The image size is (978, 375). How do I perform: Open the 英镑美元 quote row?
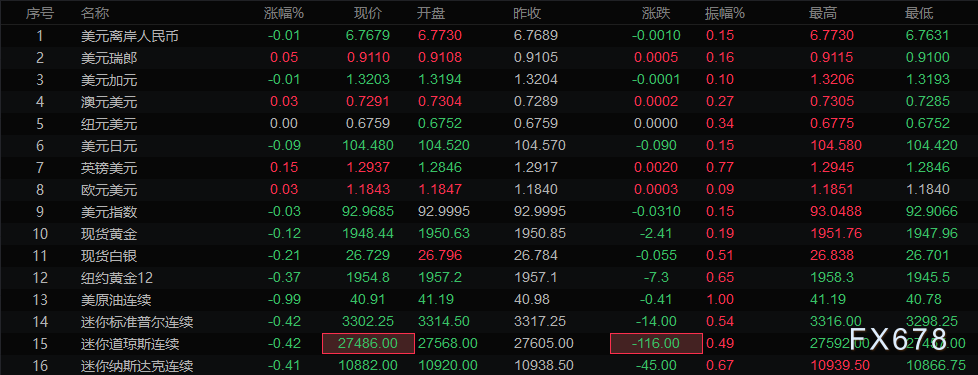[489, 168]
